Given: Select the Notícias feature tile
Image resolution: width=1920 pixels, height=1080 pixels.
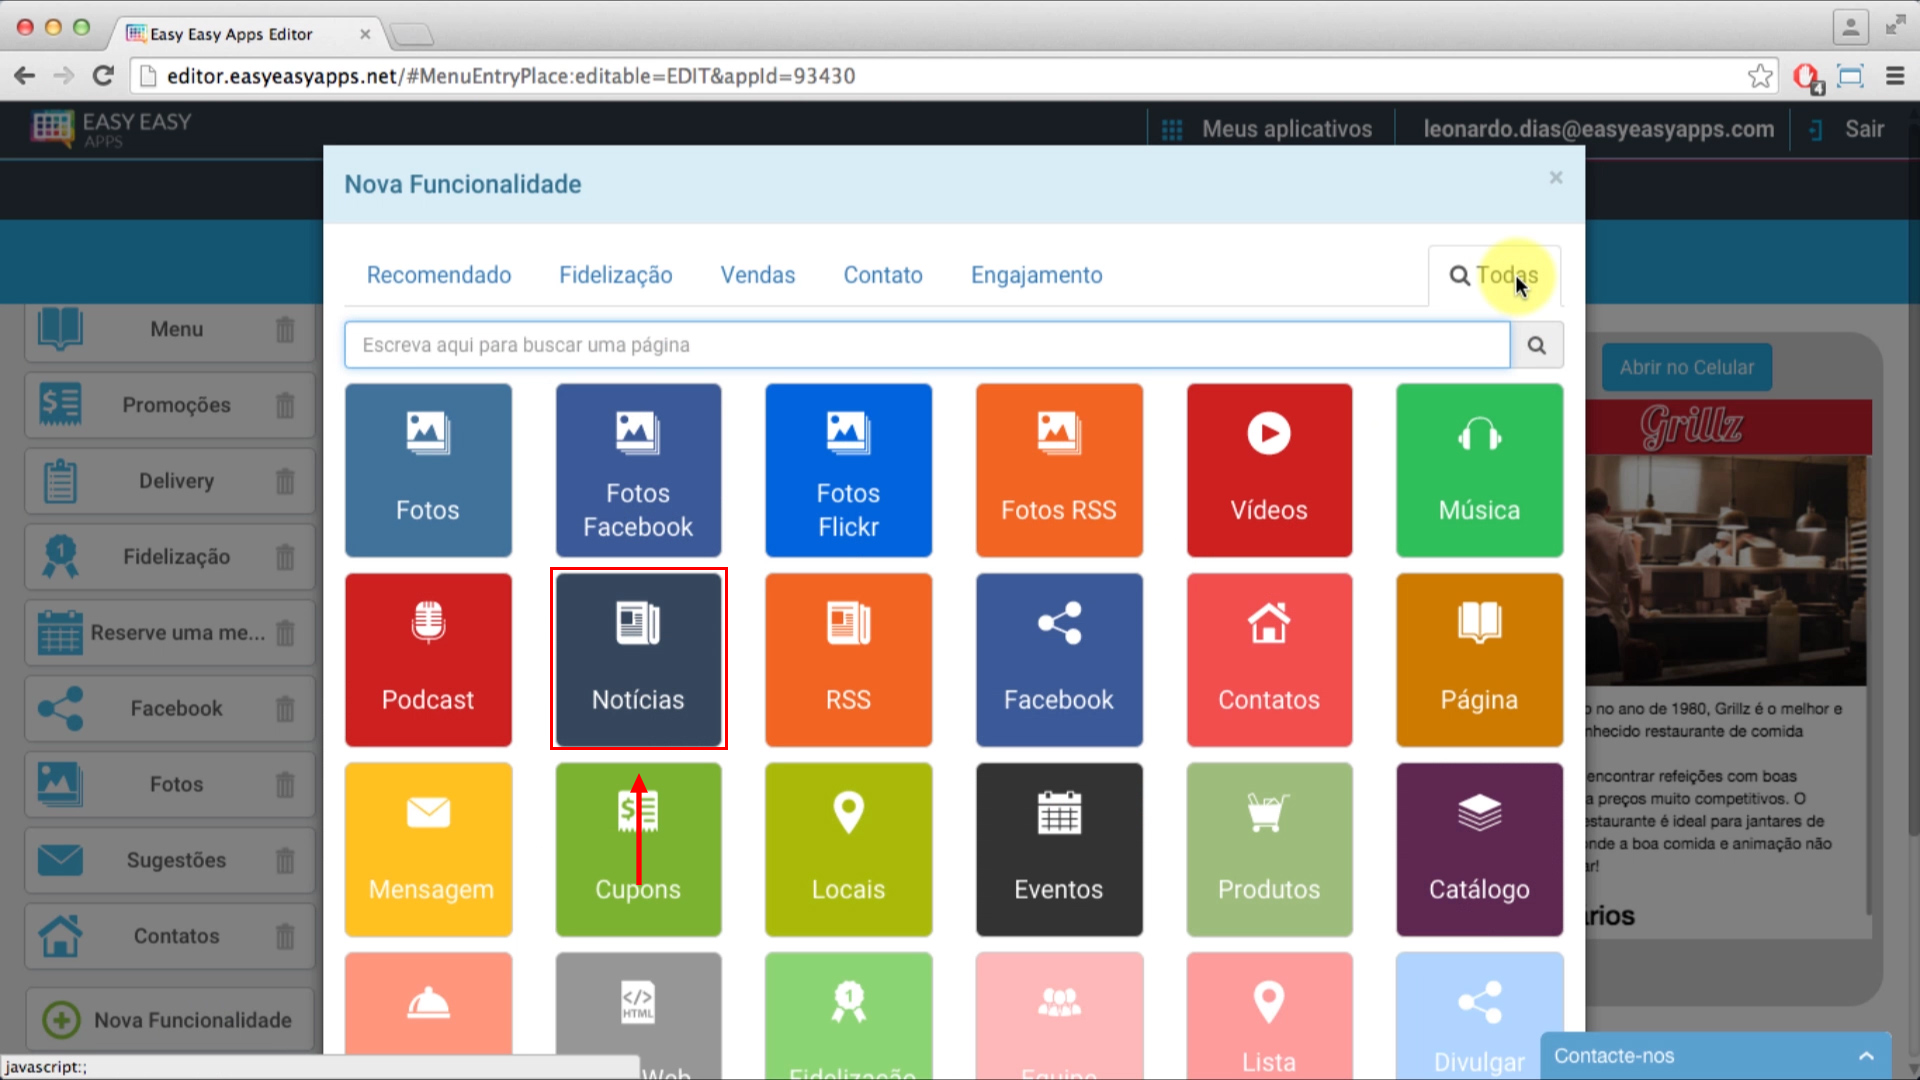Looking at the screenshot, I should point(638,659).
